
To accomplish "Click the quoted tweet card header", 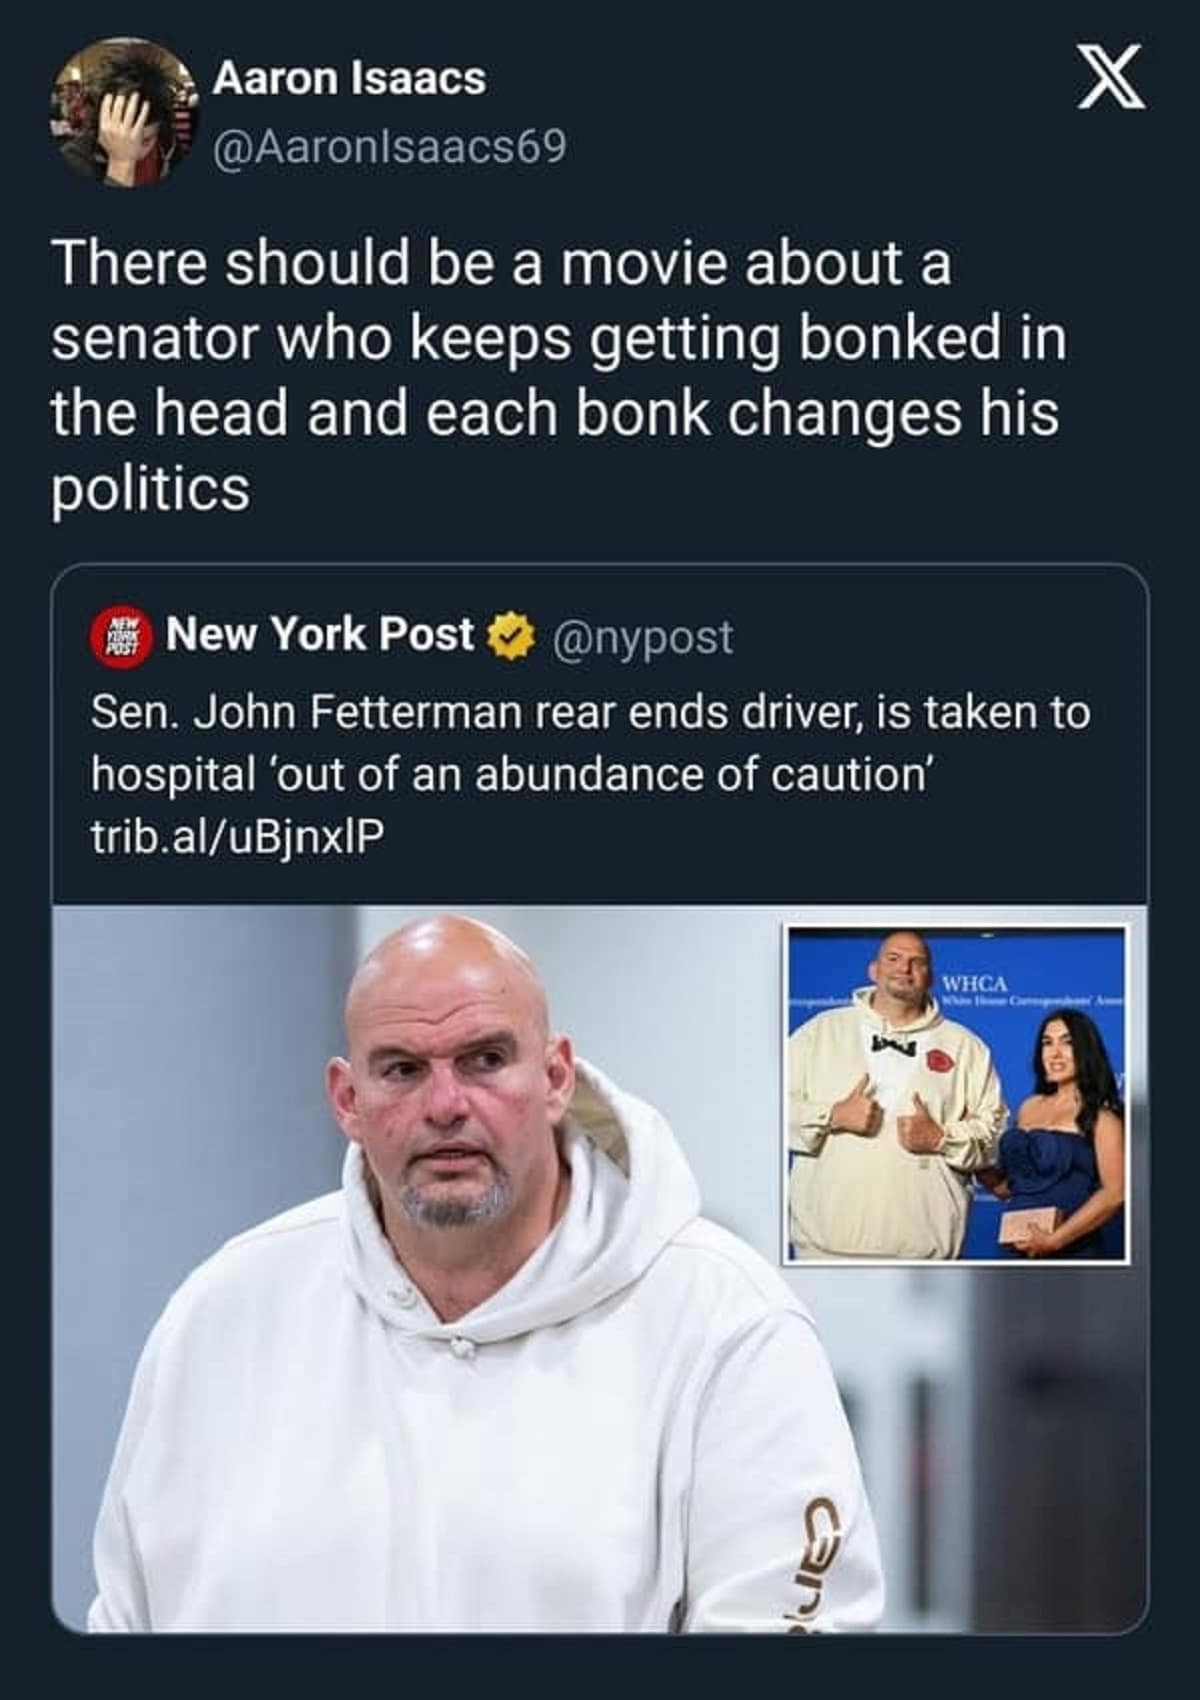I will coord(600,636).
